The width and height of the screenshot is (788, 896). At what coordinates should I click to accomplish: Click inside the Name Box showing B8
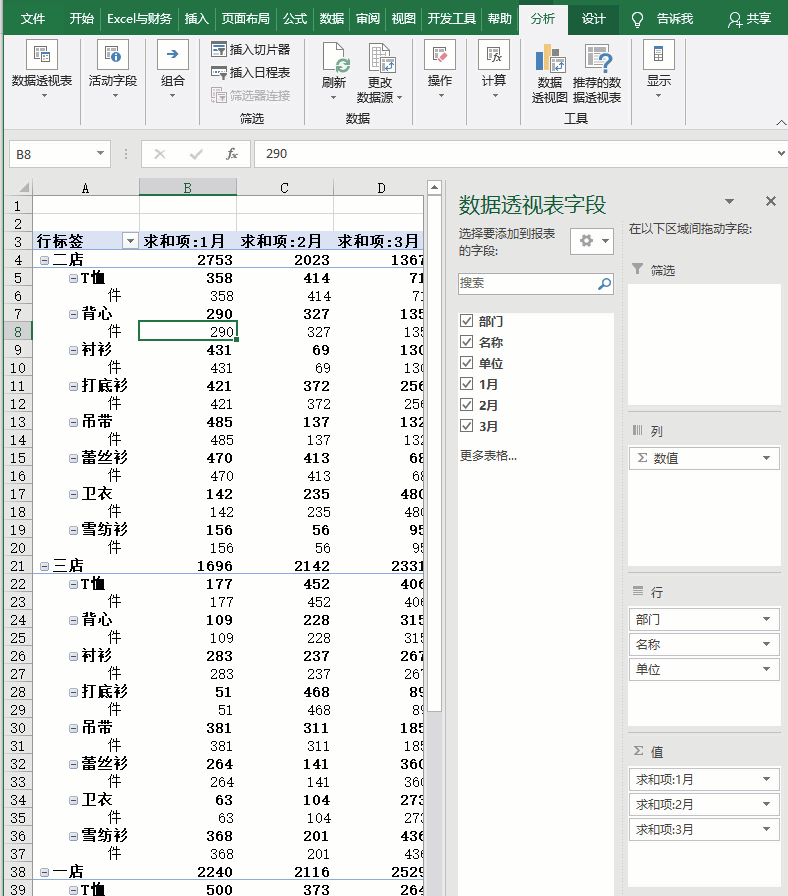click(51, 154)
